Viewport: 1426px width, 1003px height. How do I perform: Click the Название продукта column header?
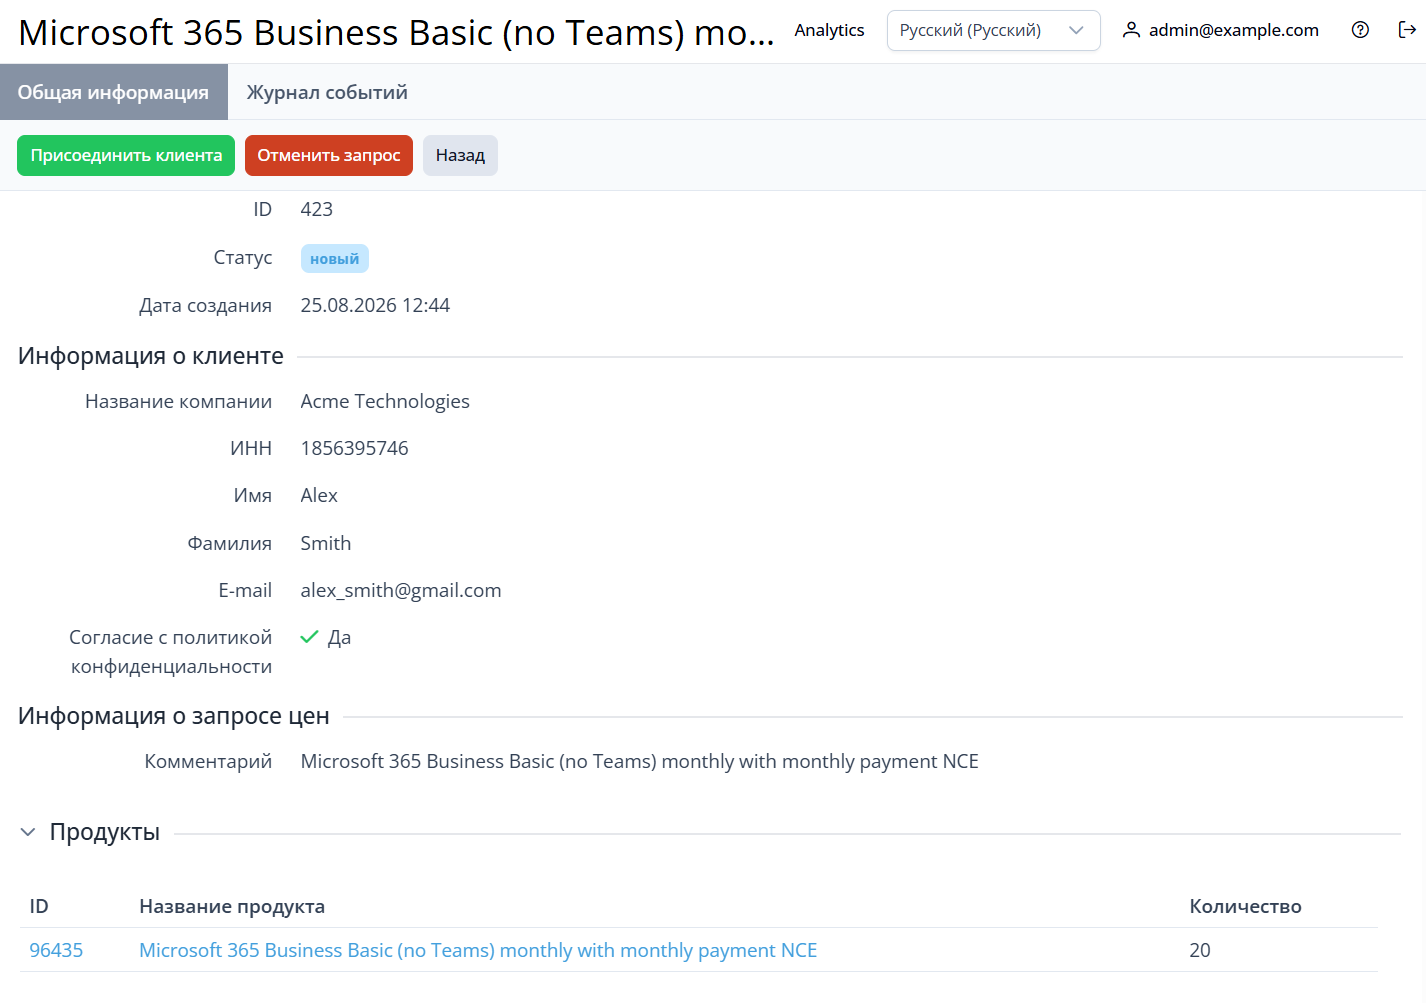pyautogui.click(x=232, y=906)
